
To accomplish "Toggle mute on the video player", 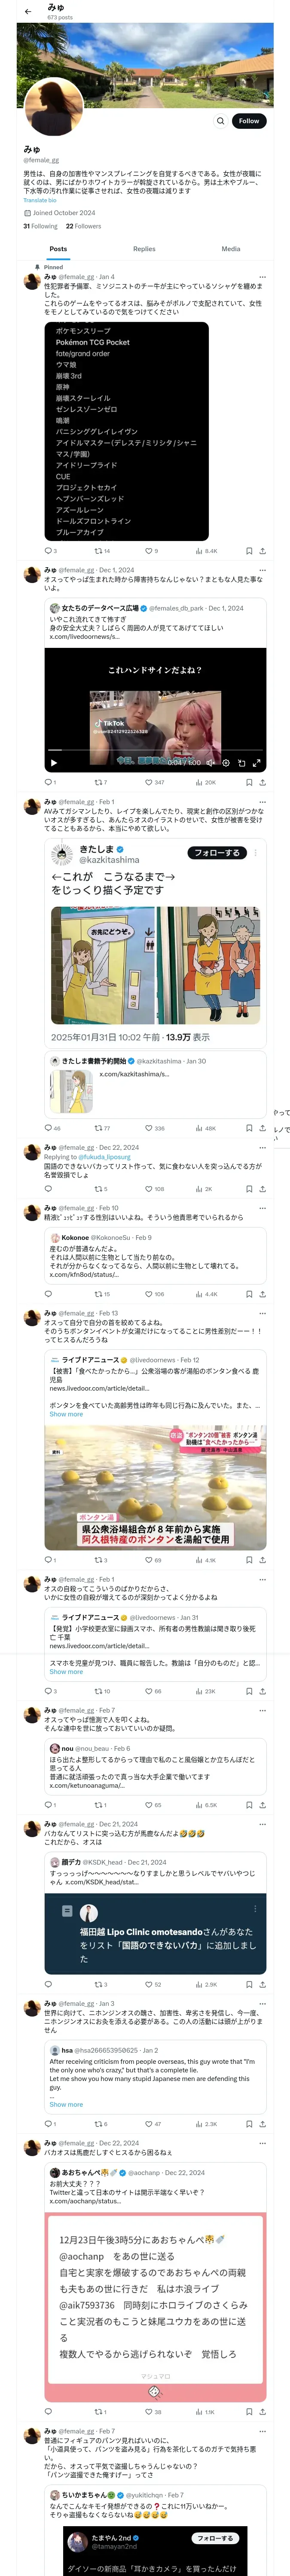I will pyautogui.click(x=210, y=763).
